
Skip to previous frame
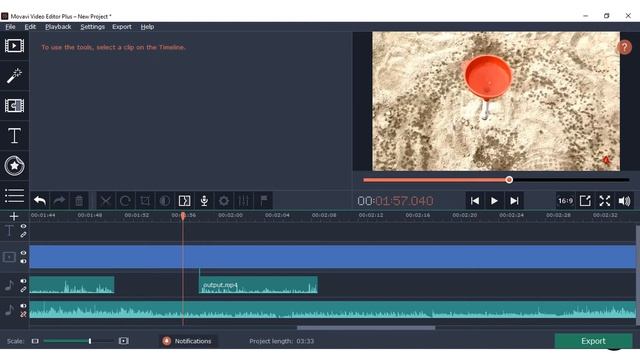tap(475, 201)
